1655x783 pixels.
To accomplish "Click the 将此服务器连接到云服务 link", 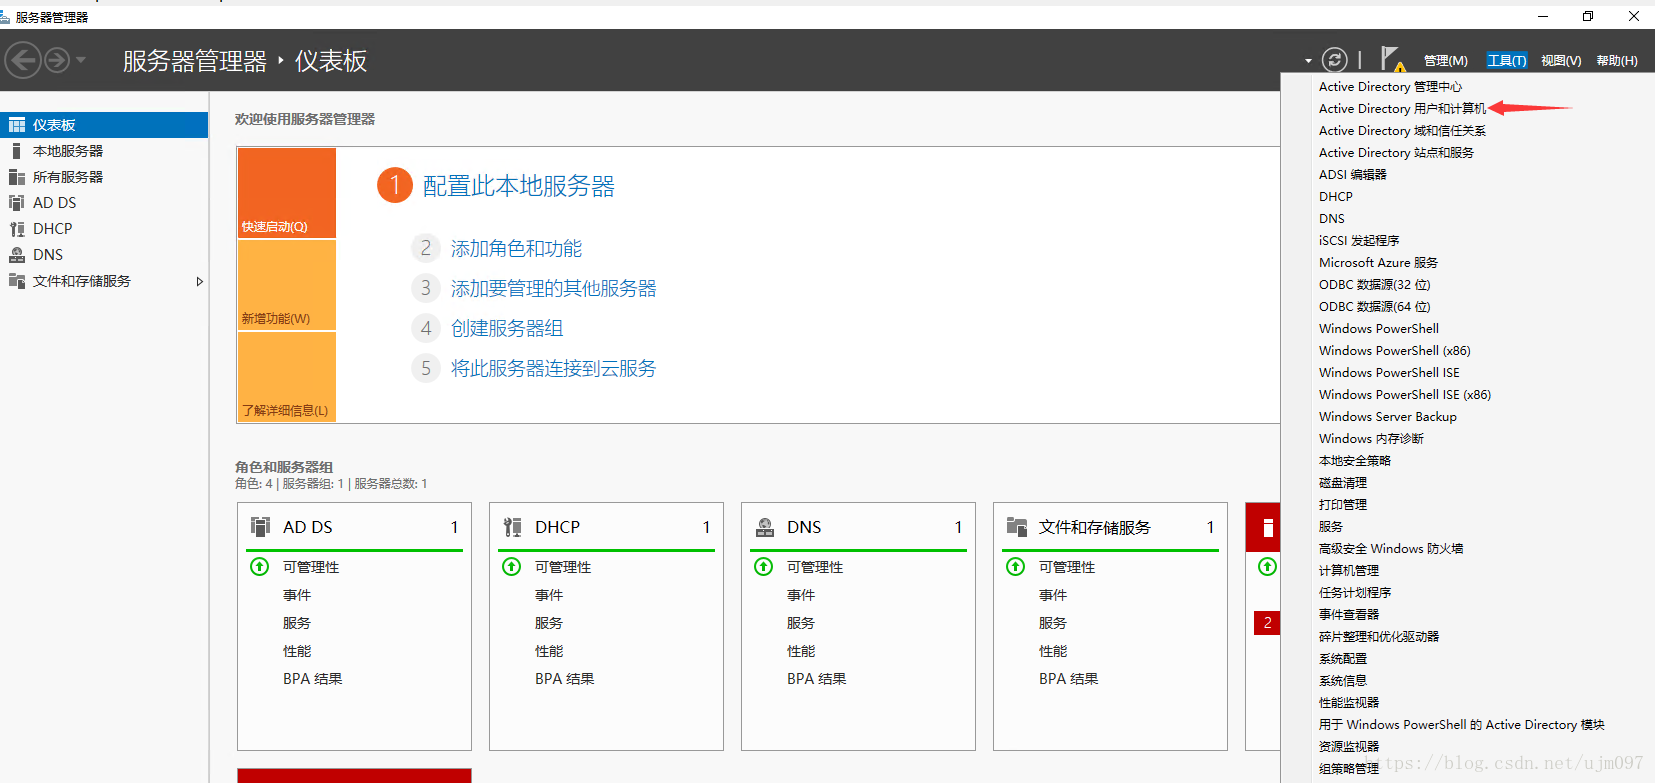I will 554,368.
